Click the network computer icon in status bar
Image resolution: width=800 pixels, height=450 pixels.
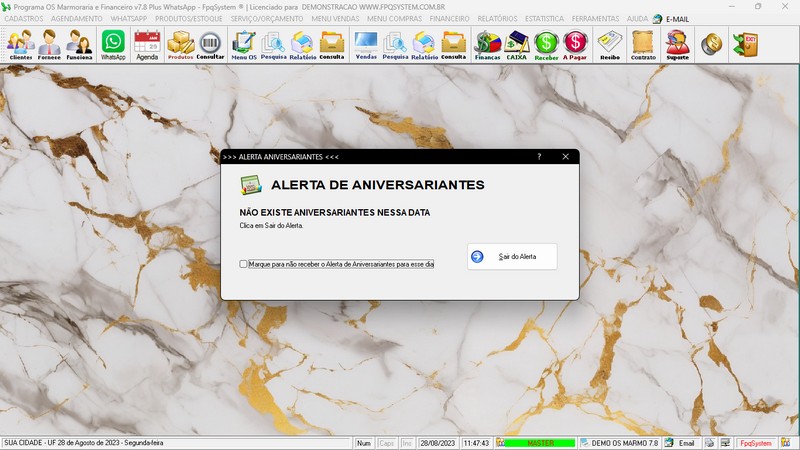click(x=725, y=443)
